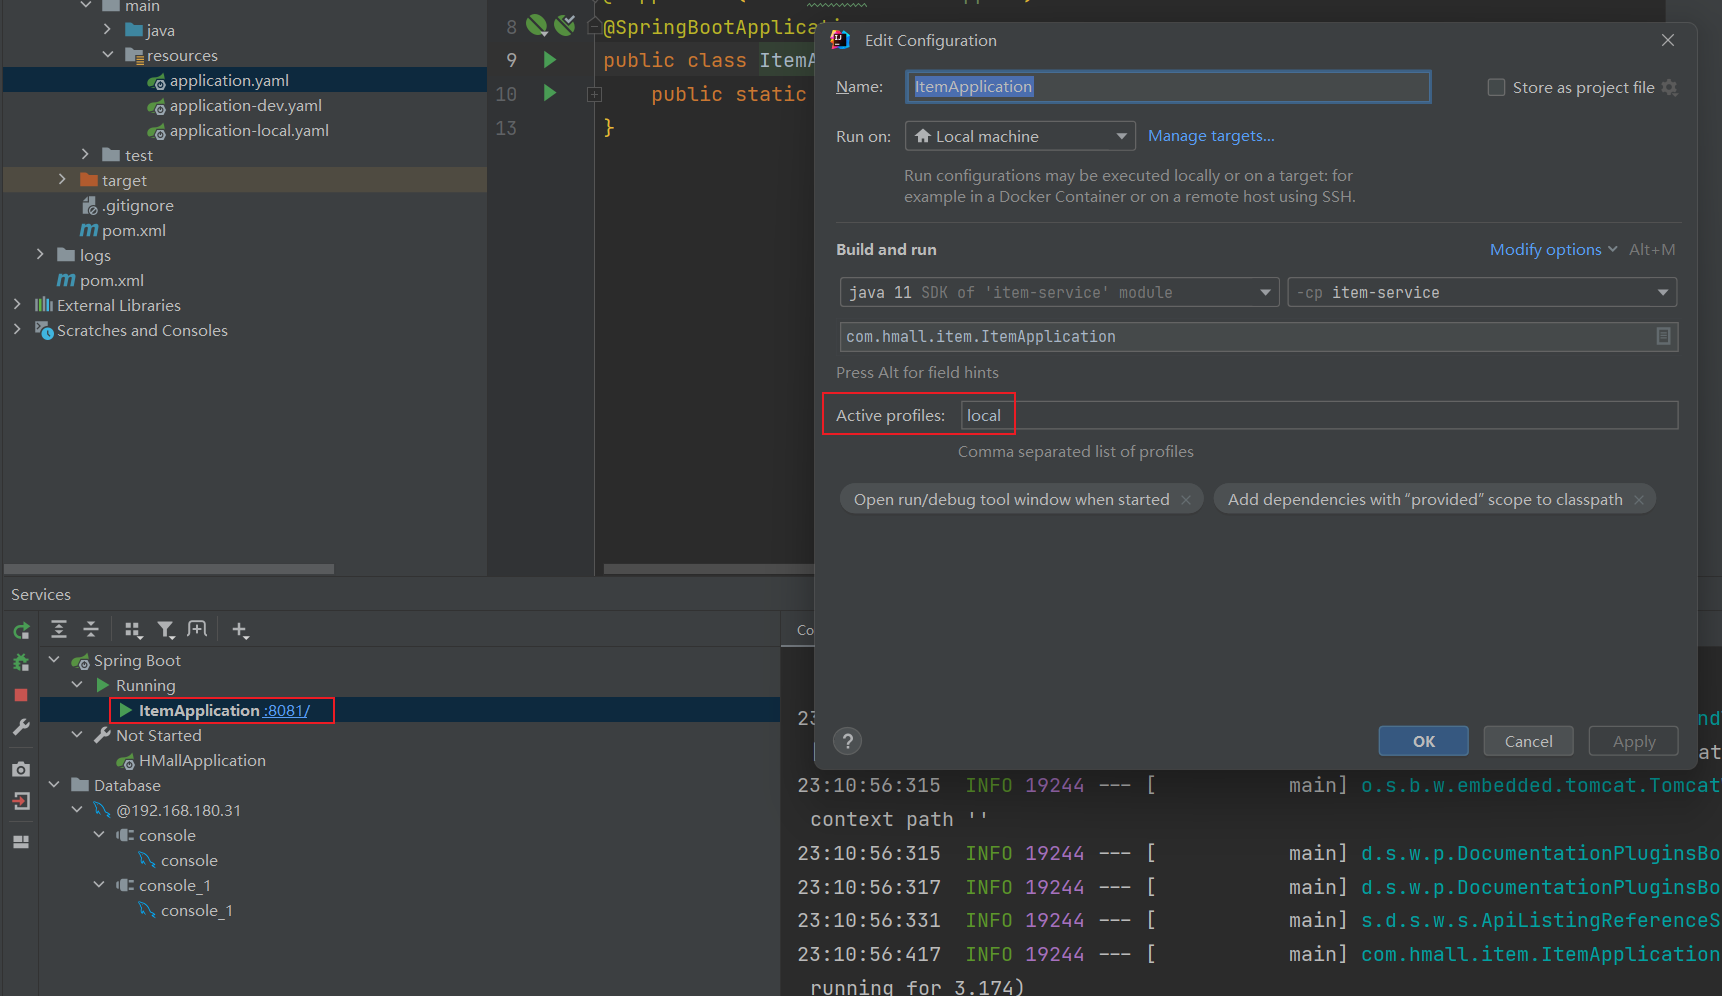Click the Apply button
The width and height of the screenshot is (1722, 996).
tap(1633, 741)
